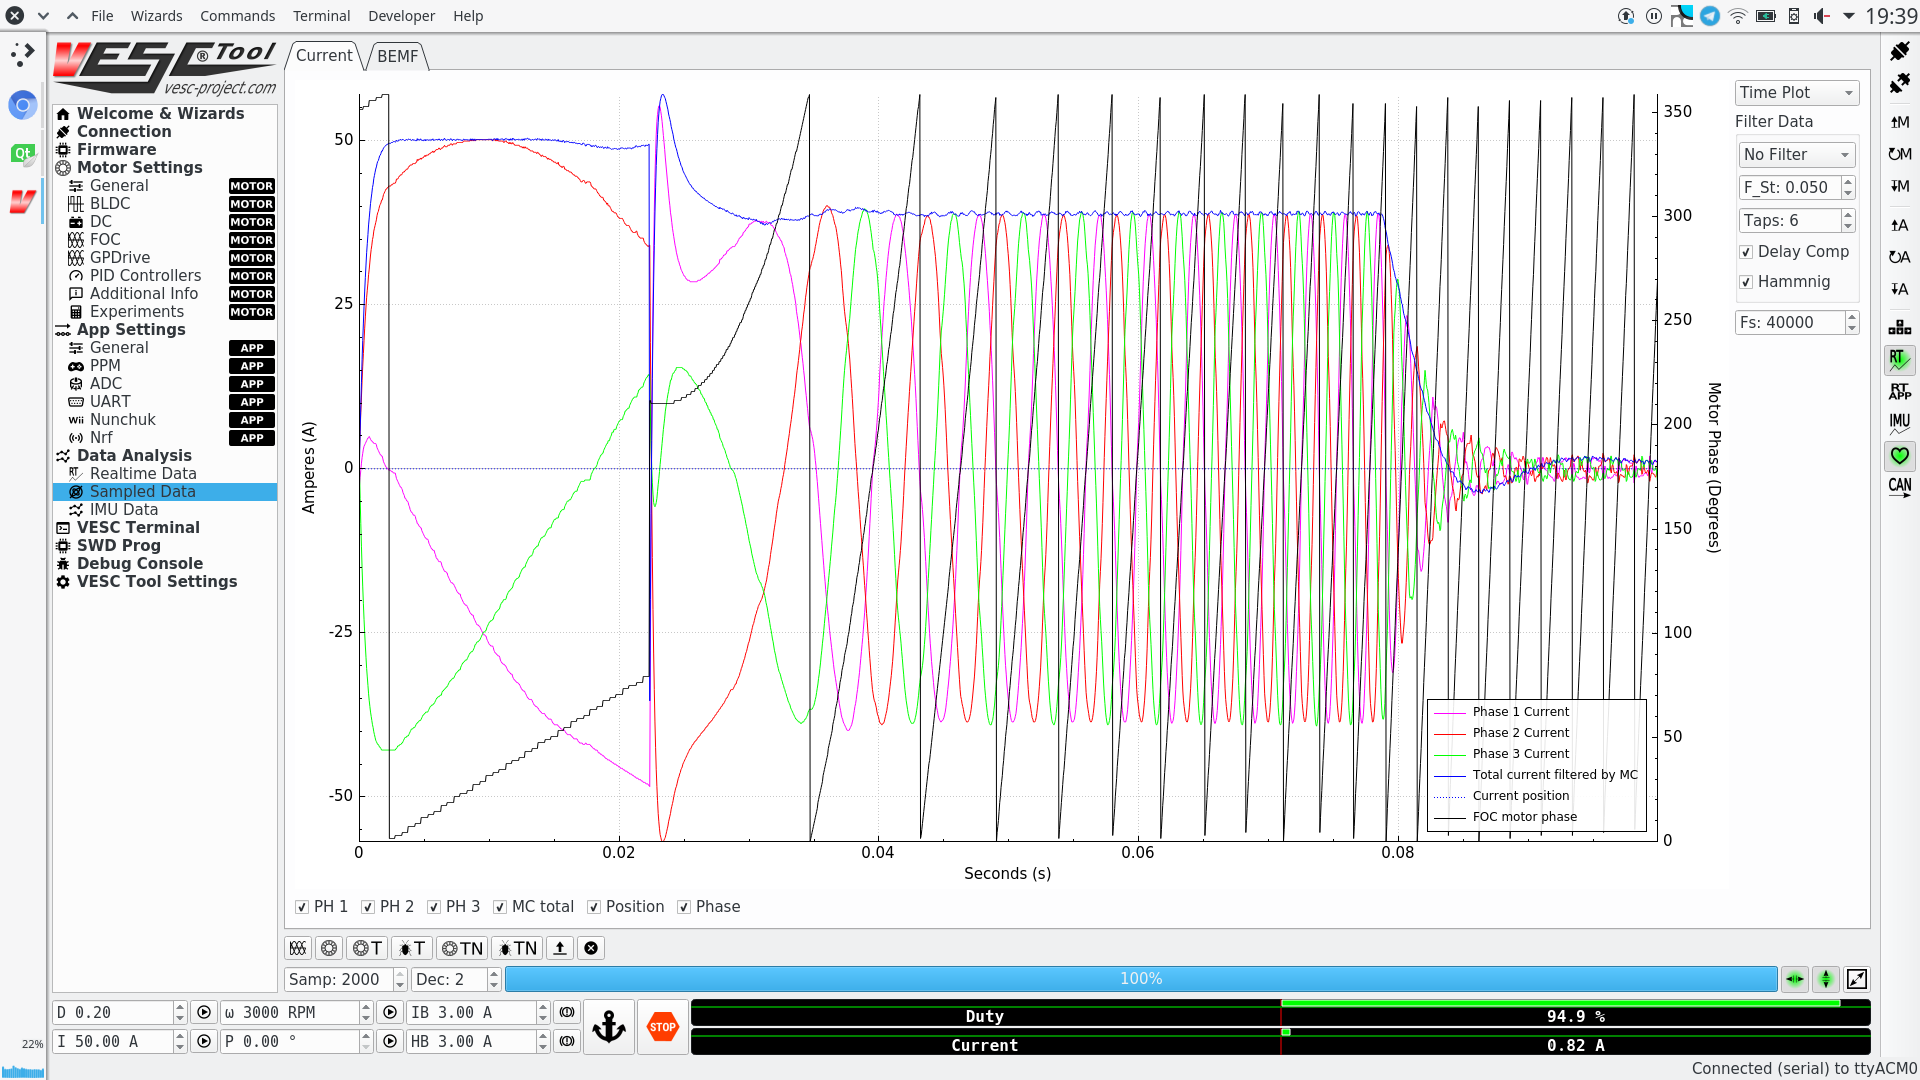Select the Current tab

(x=324, y=56)
